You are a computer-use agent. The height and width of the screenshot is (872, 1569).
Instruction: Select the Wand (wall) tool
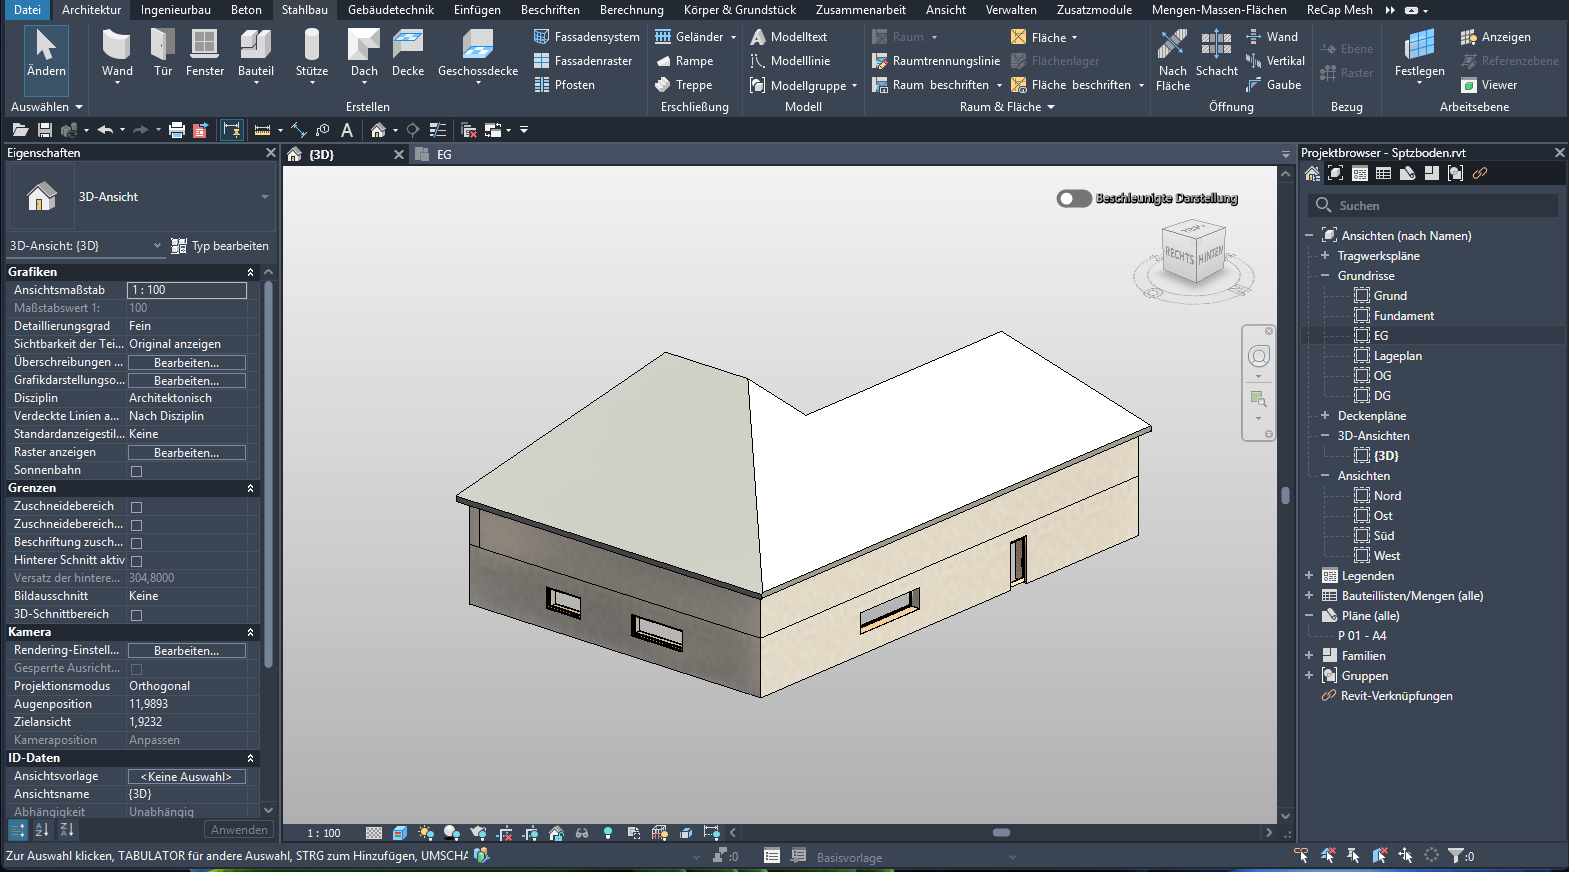pyautogui.click(x=117, y=53)
